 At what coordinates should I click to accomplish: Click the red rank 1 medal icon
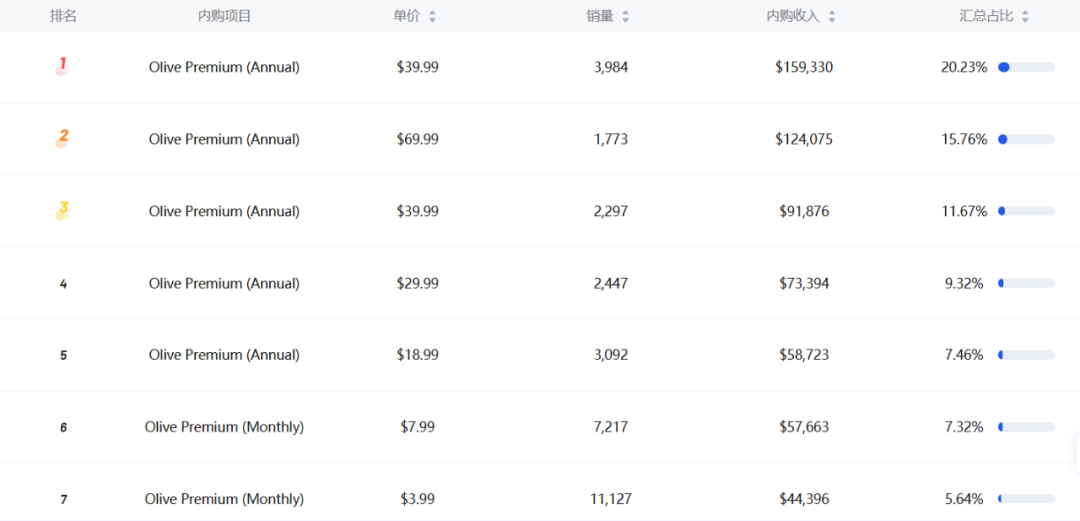click(62, 66)
